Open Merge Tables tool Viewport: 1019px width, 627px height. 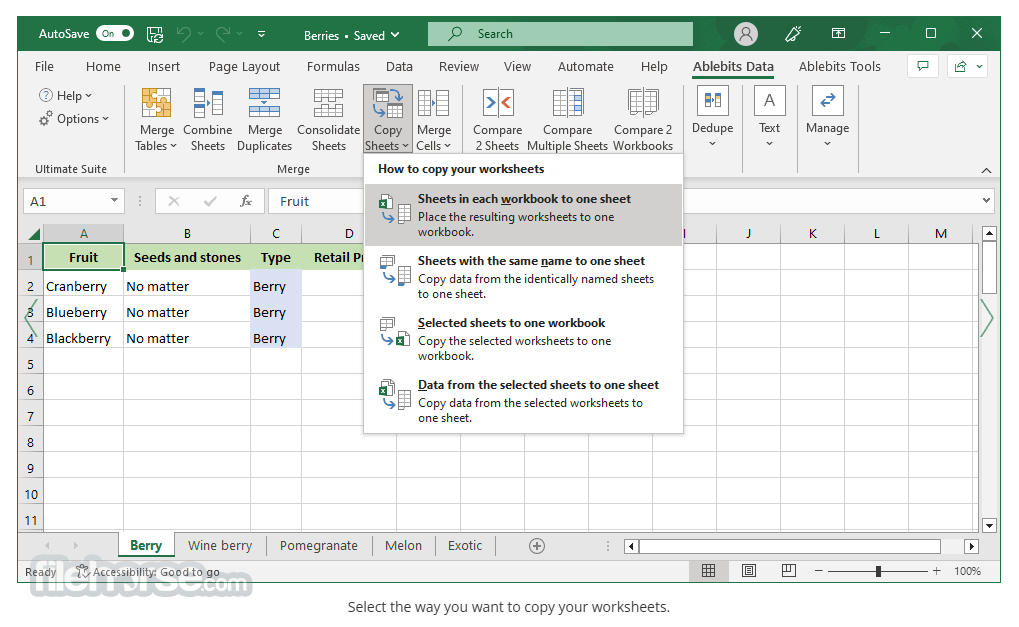(x=156, y=120)
